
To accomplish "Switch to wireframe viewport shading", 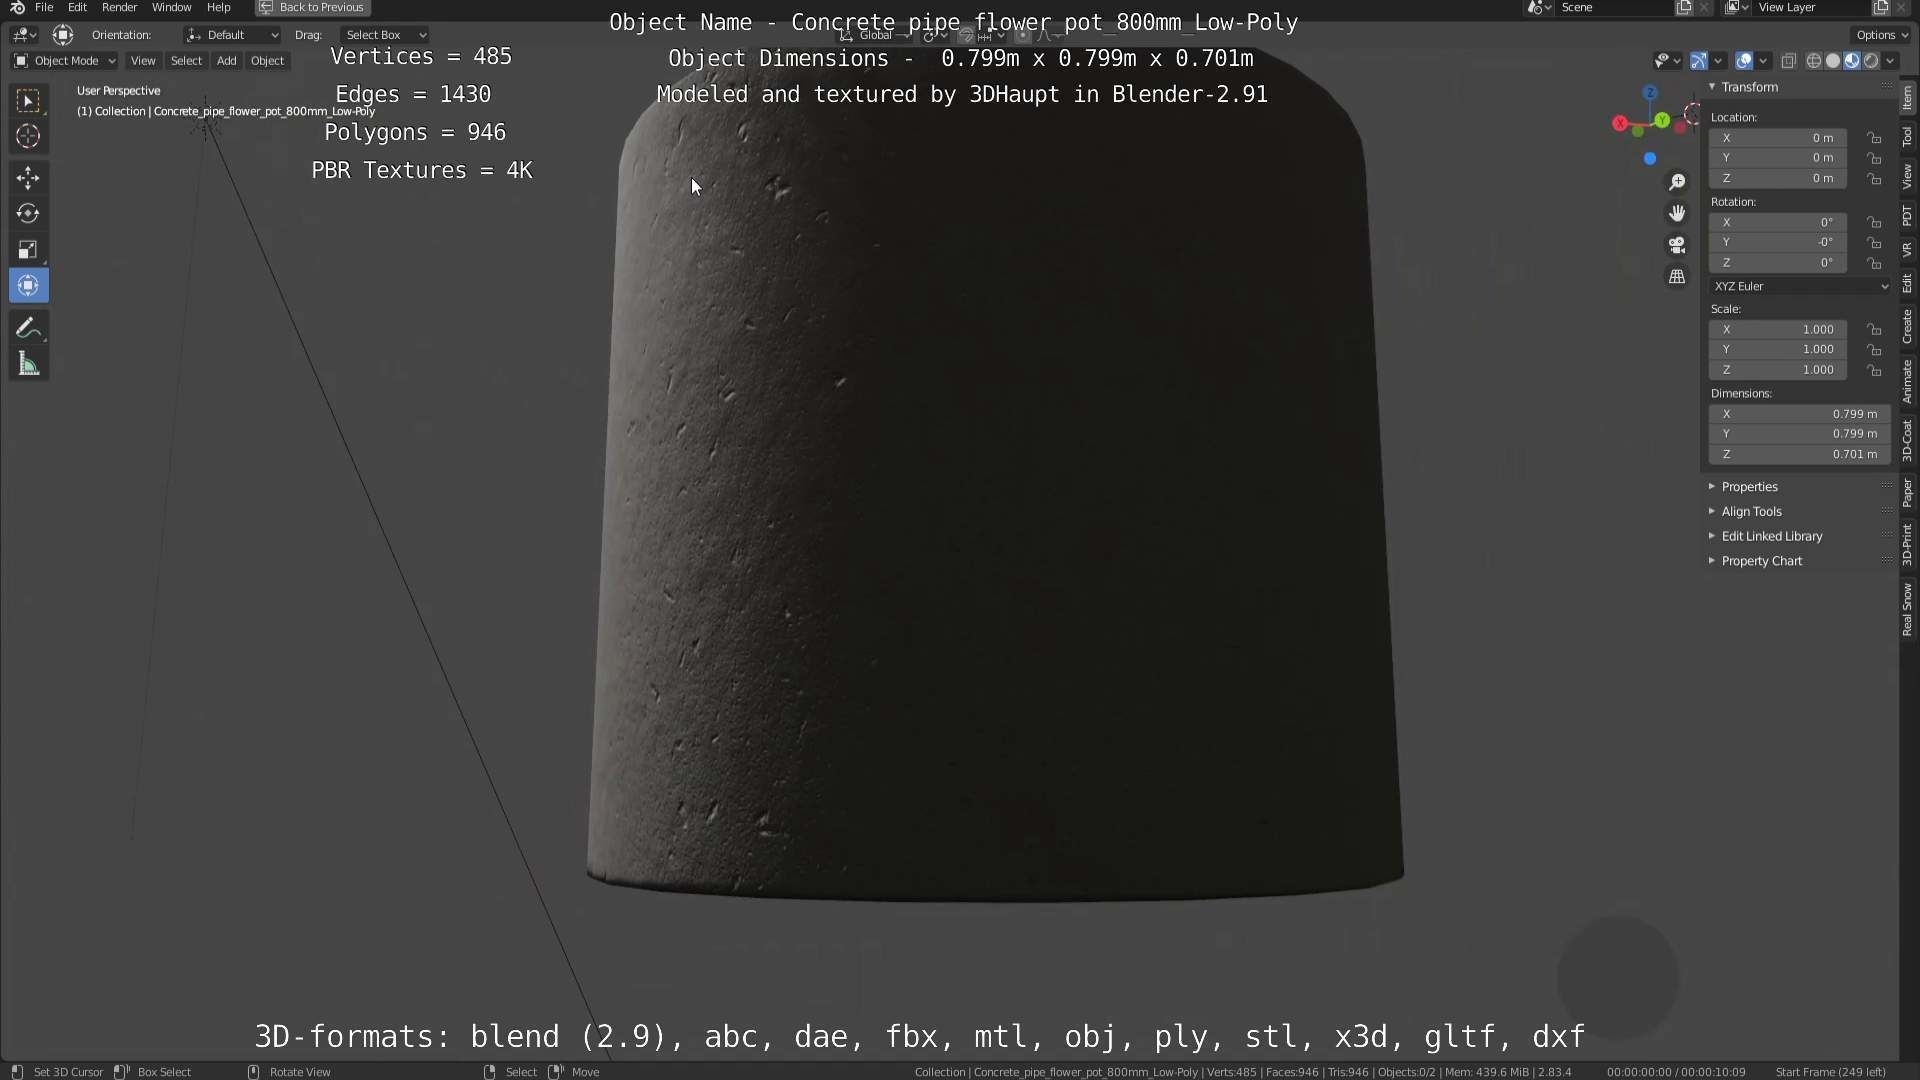I will (1814, 61).
